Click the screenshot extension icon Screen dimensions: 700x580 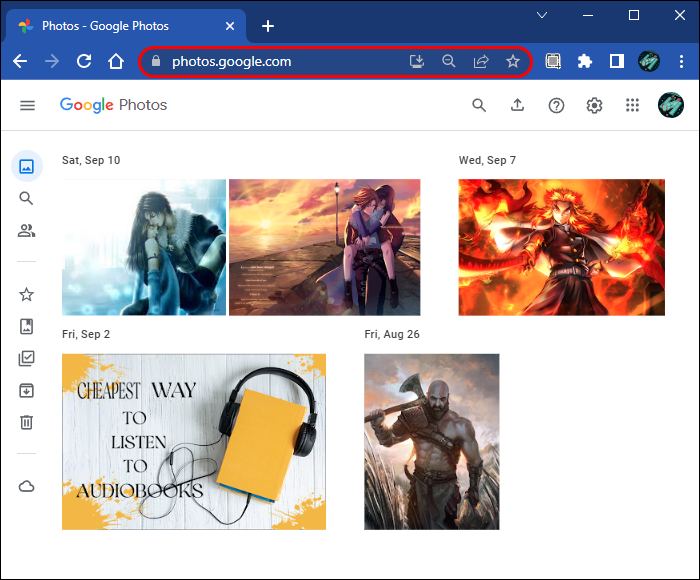[553, 61]
